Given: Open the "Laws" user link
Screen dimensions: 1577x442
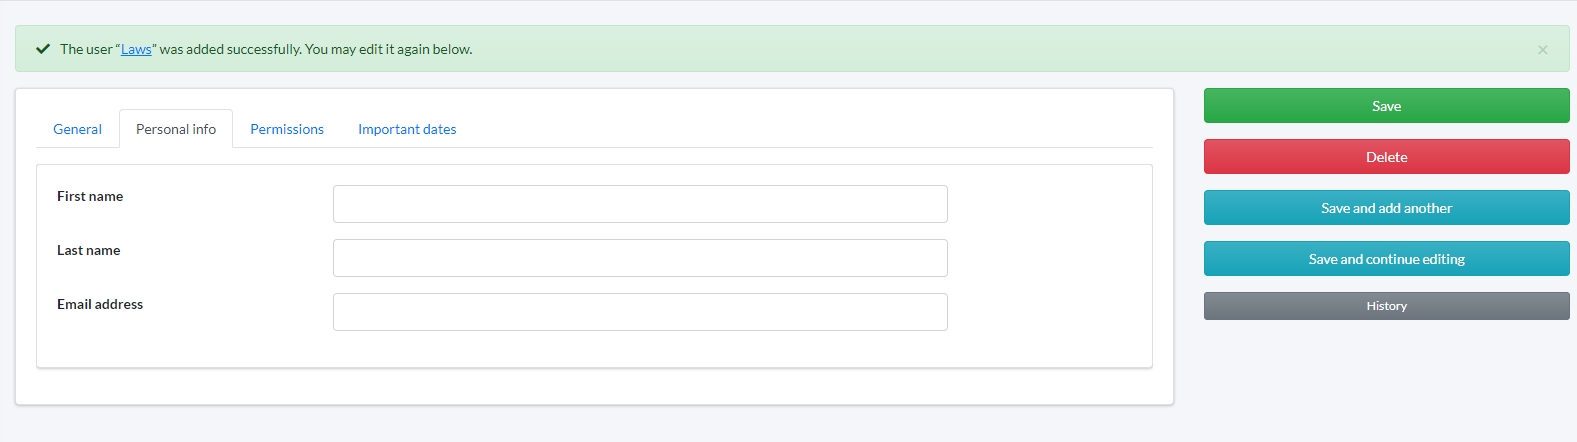Looking at the screenshot, I should click(x=136, y=49).
